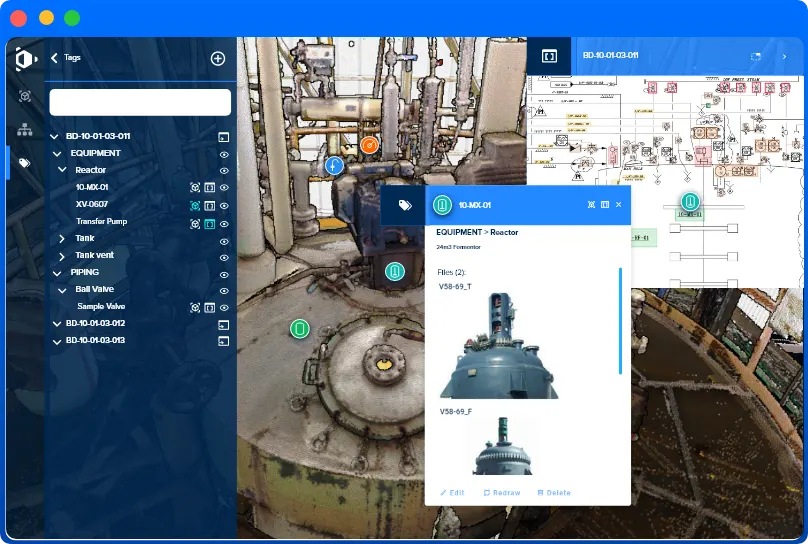The image size is (808, 544).
Task: Toggle visibility of Tank group
Action: point(224,242)
